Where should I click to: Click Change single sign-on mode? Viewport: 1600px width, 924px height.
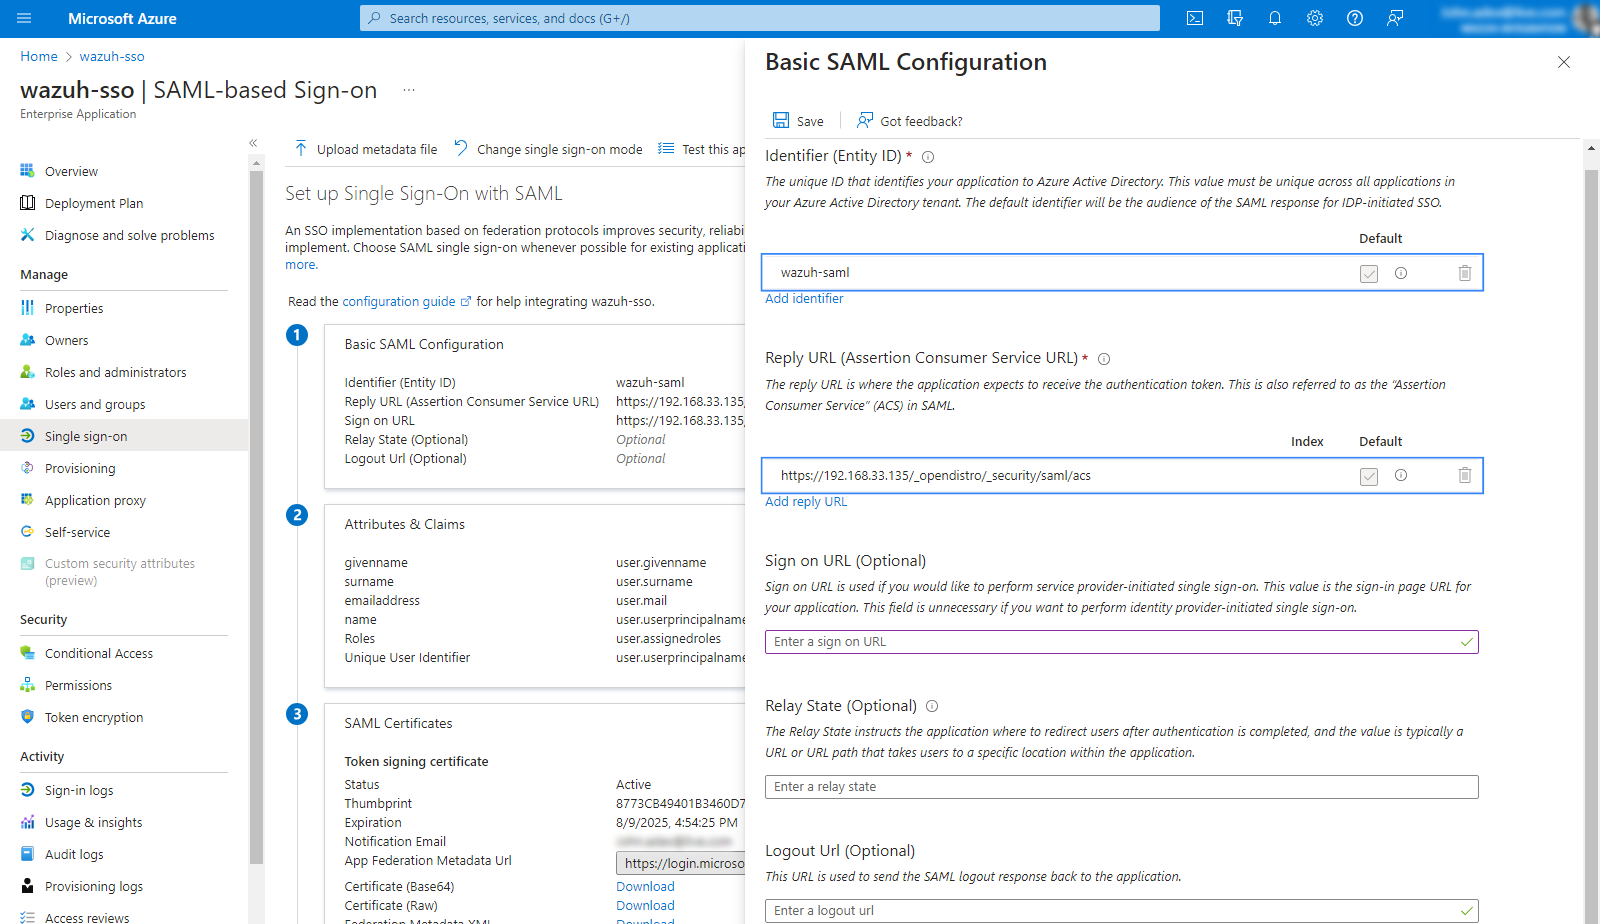548,149
